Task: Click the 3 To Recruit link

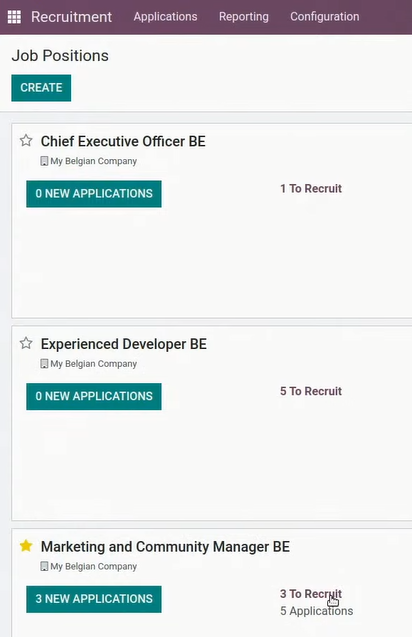Action: (x=311, y=594)
